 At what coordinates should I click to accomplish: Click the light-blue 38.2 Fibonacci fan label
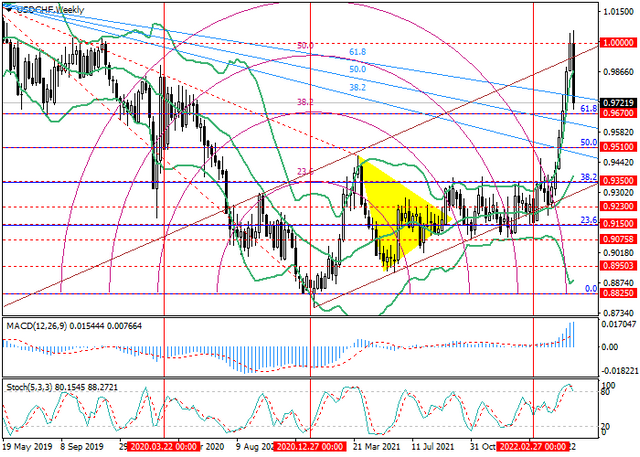click(358, 87)
